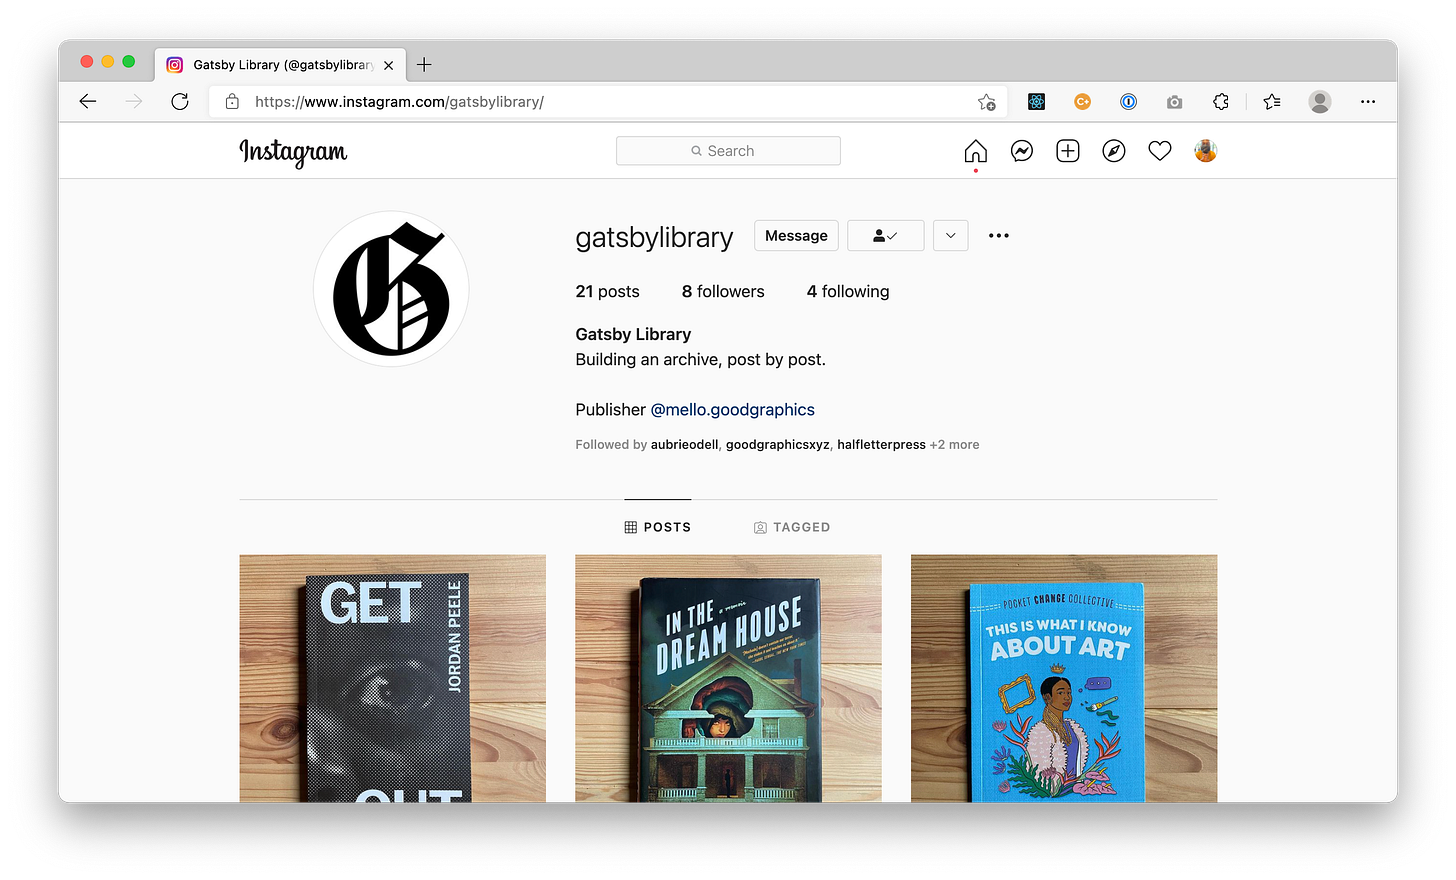Click the camera screenshot extension icon
The width and height of the screenshot is (1456, 880).
1174,102
